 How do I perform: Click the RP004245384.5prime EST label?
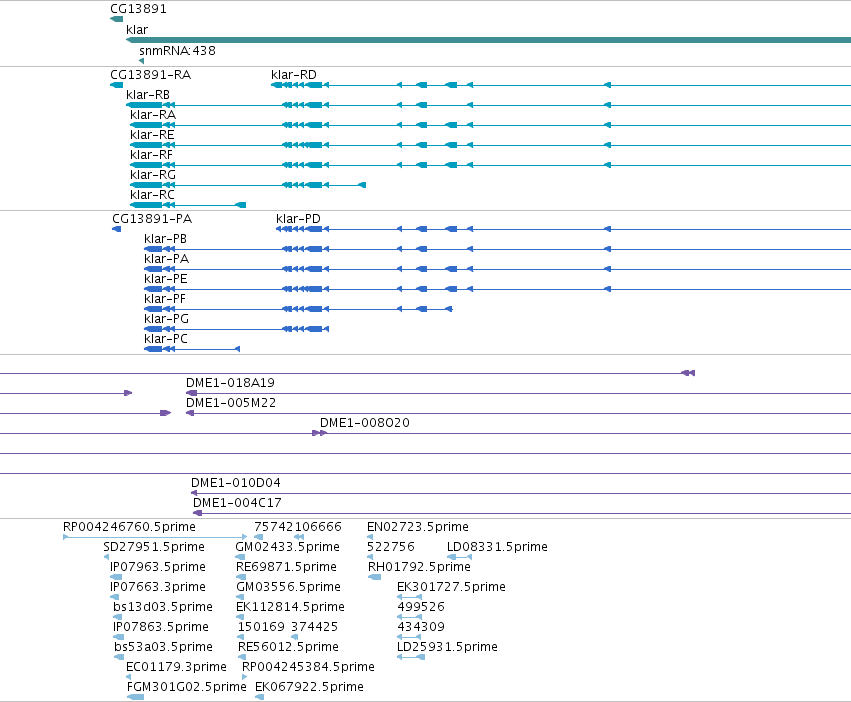click(308, 667)
